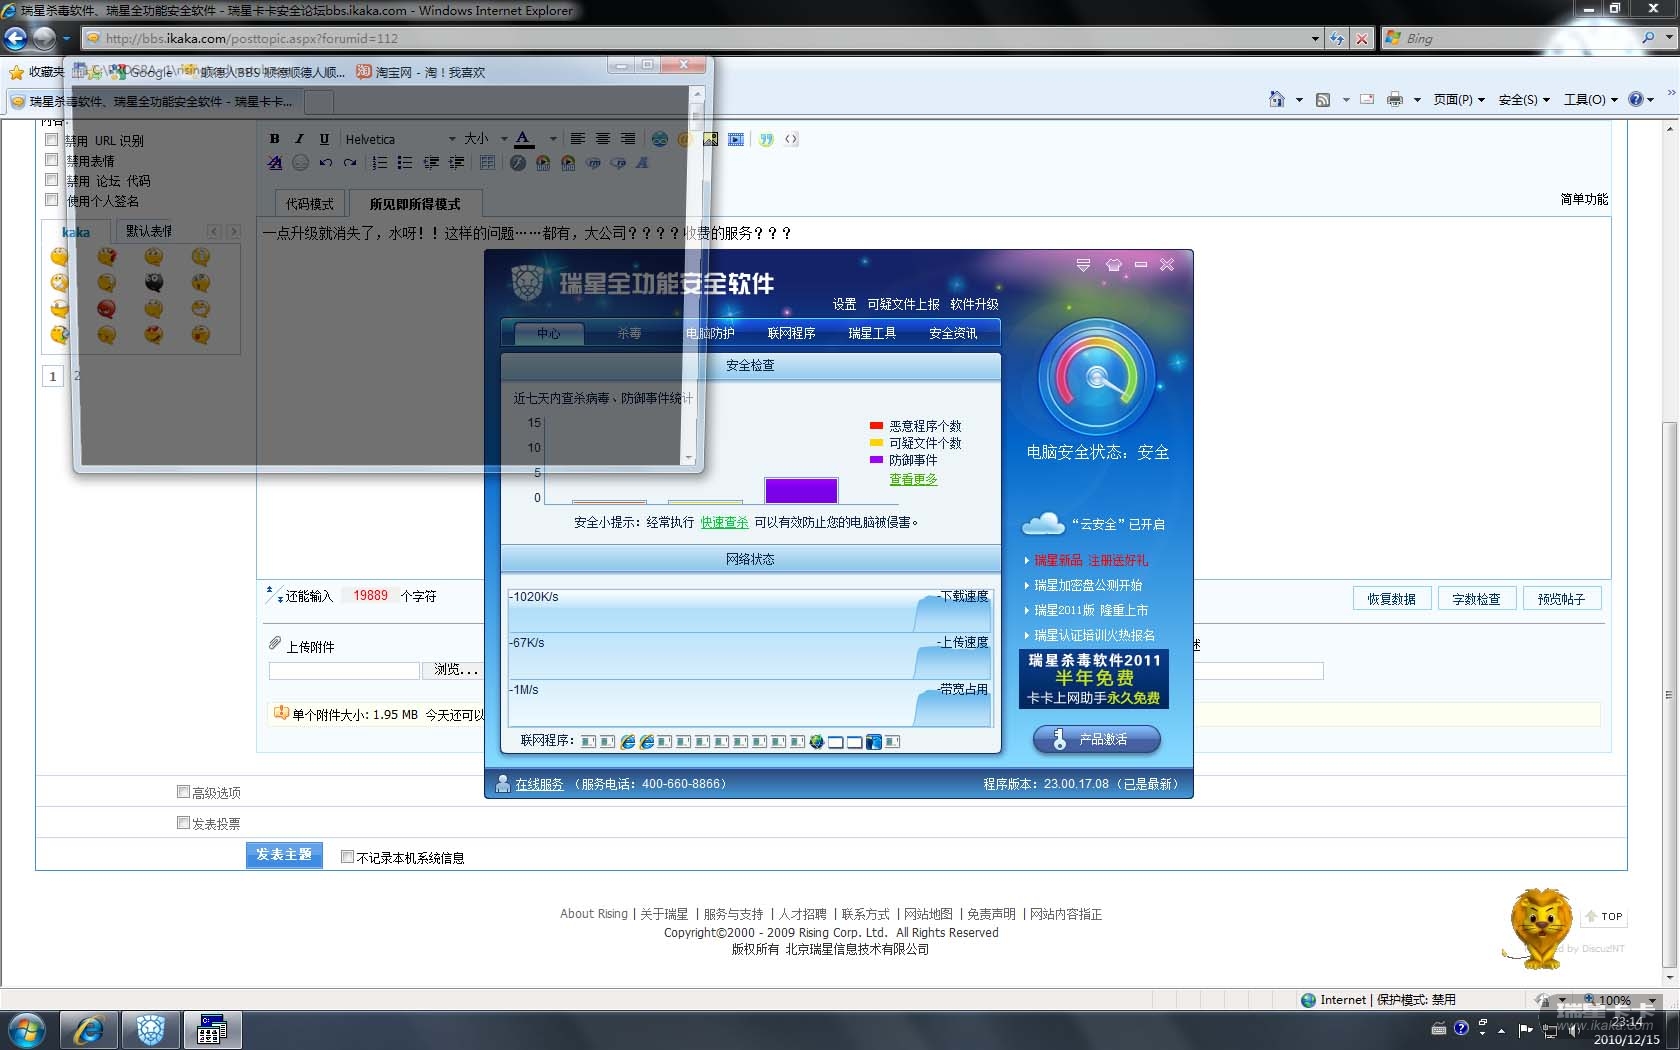Open the 工具(O) dropdown menu
The height and width of the screenshot is (1050, 1680).
coord(1591,99)
